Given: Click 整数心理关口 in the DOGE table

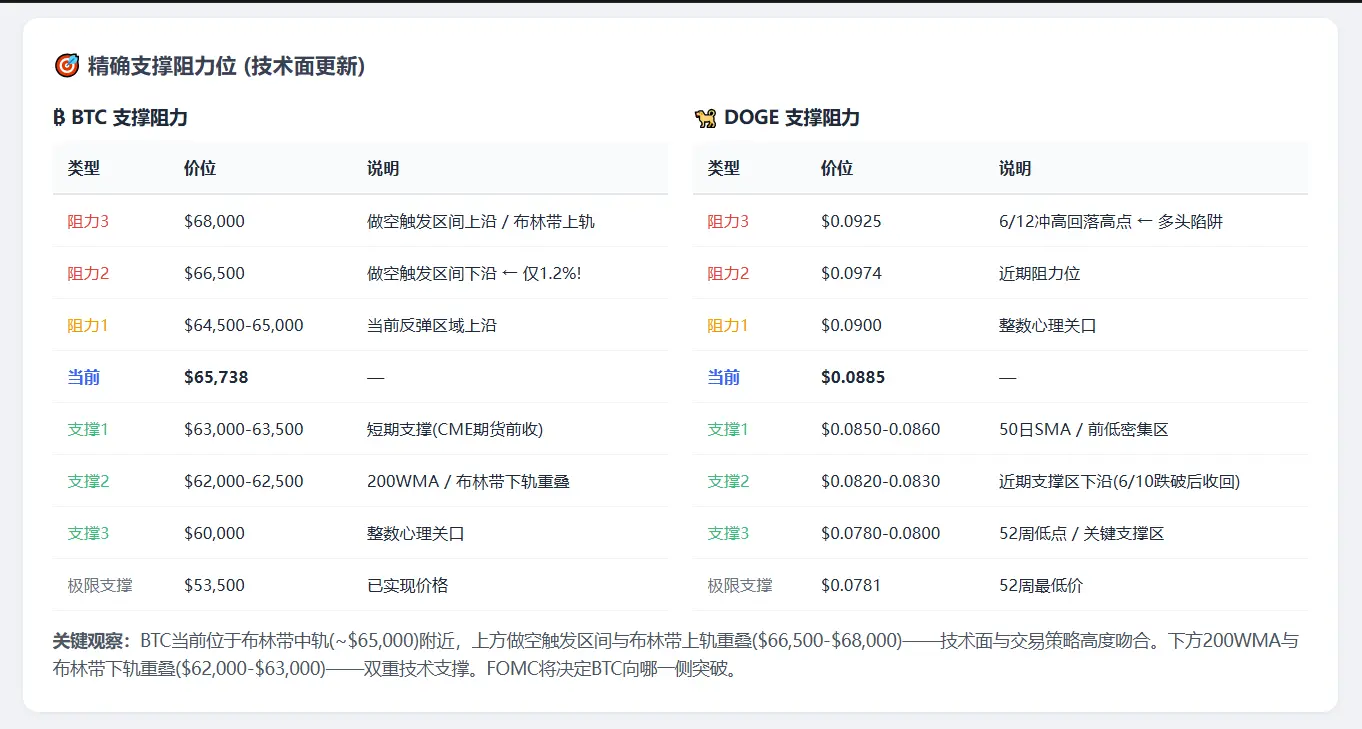Looking at the screenshot, I should click(x=1048, y=325).
